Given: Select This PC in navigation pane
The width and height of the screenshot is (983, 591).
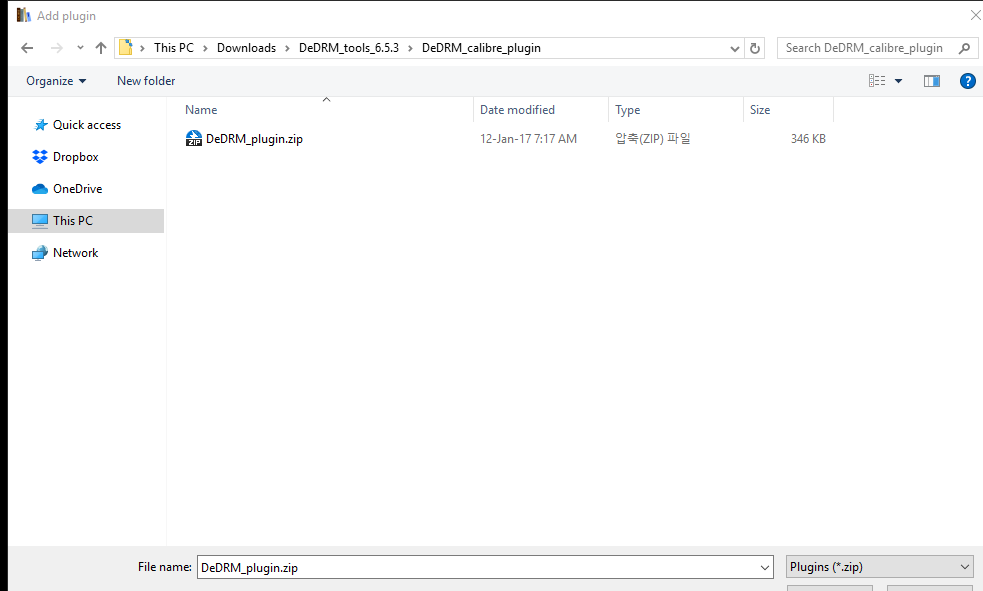Looking at the screenshot, I should tap(87, 221).
